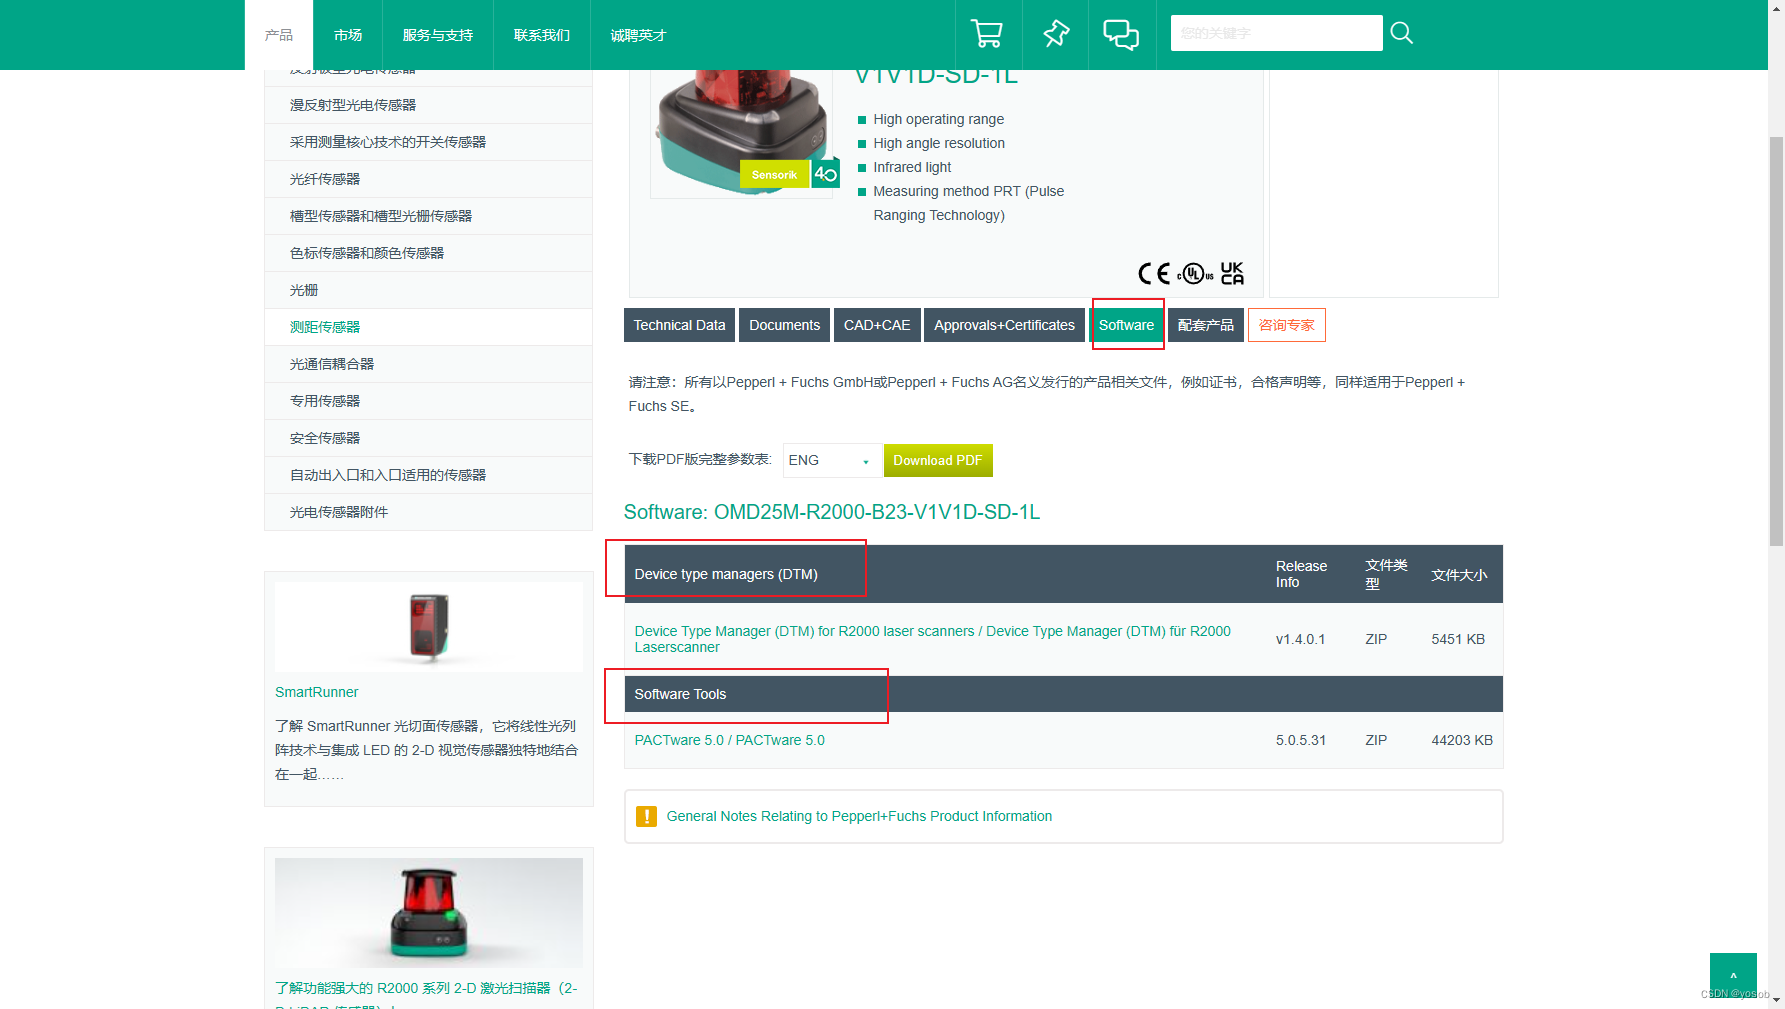Image resolution: width=1785 pixels, height=1009 pixels.
Task: Click the pin watchlist icon
Action: [x=1056, y=34]
